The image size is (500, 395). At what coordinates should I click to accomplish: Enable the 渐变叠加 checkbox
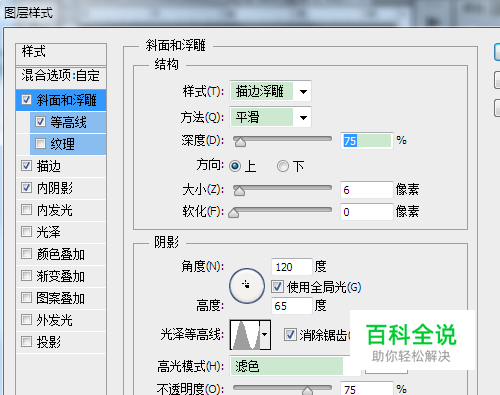coord(26,276)
